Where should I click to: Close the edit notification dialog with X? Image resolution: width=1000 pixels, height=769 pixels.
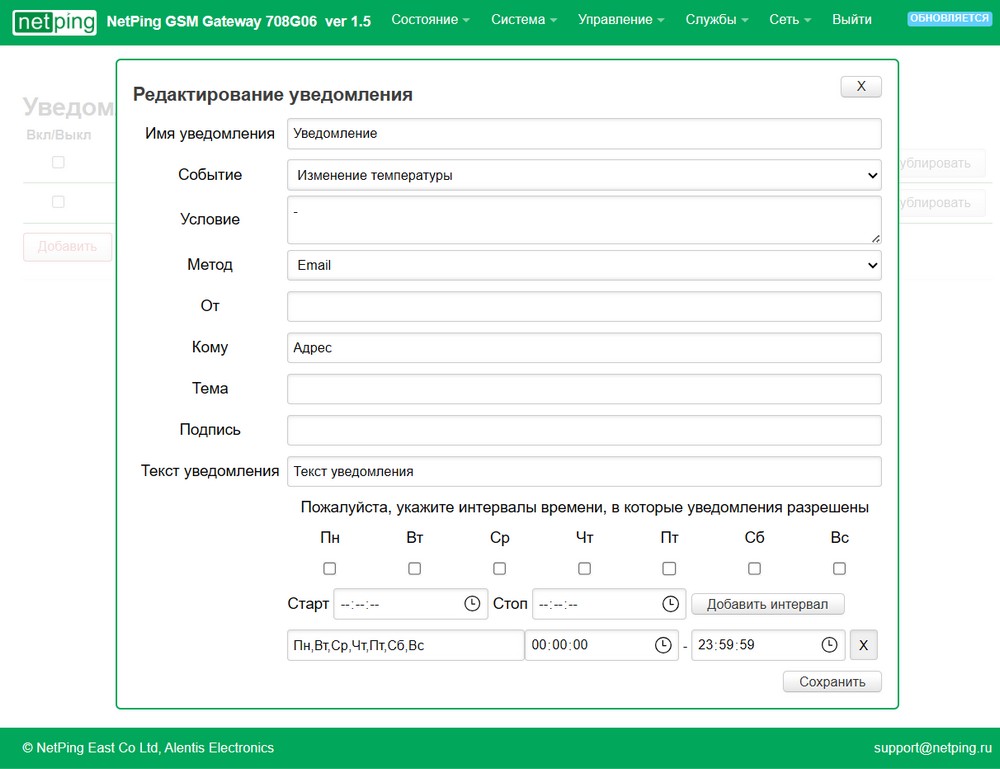[x=860, y=86]
